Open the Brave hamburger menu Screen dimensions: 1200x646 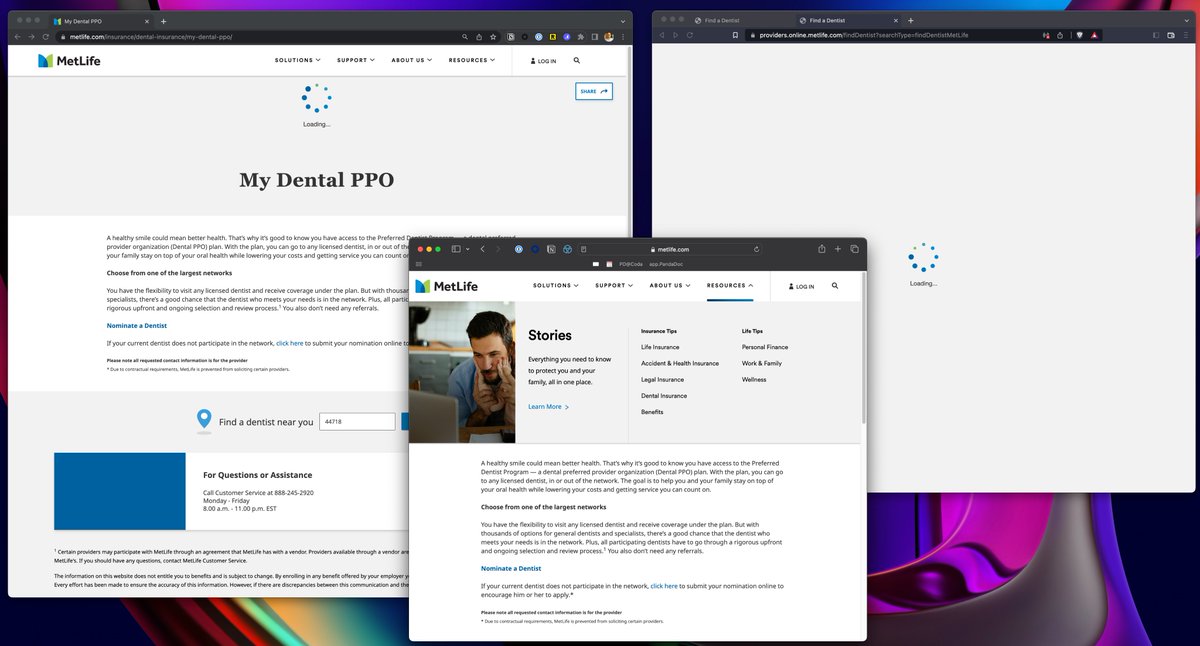pos(1185,35)
